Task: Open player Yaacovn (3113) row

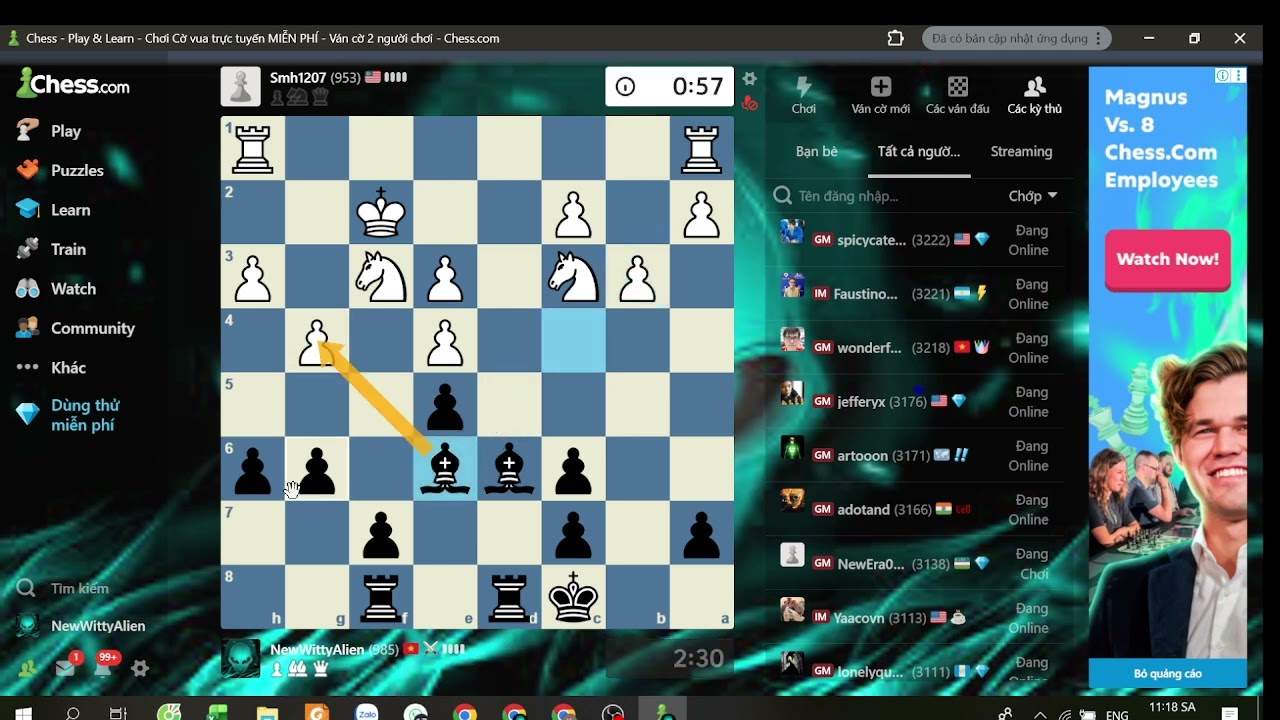Action: (919, 618)
